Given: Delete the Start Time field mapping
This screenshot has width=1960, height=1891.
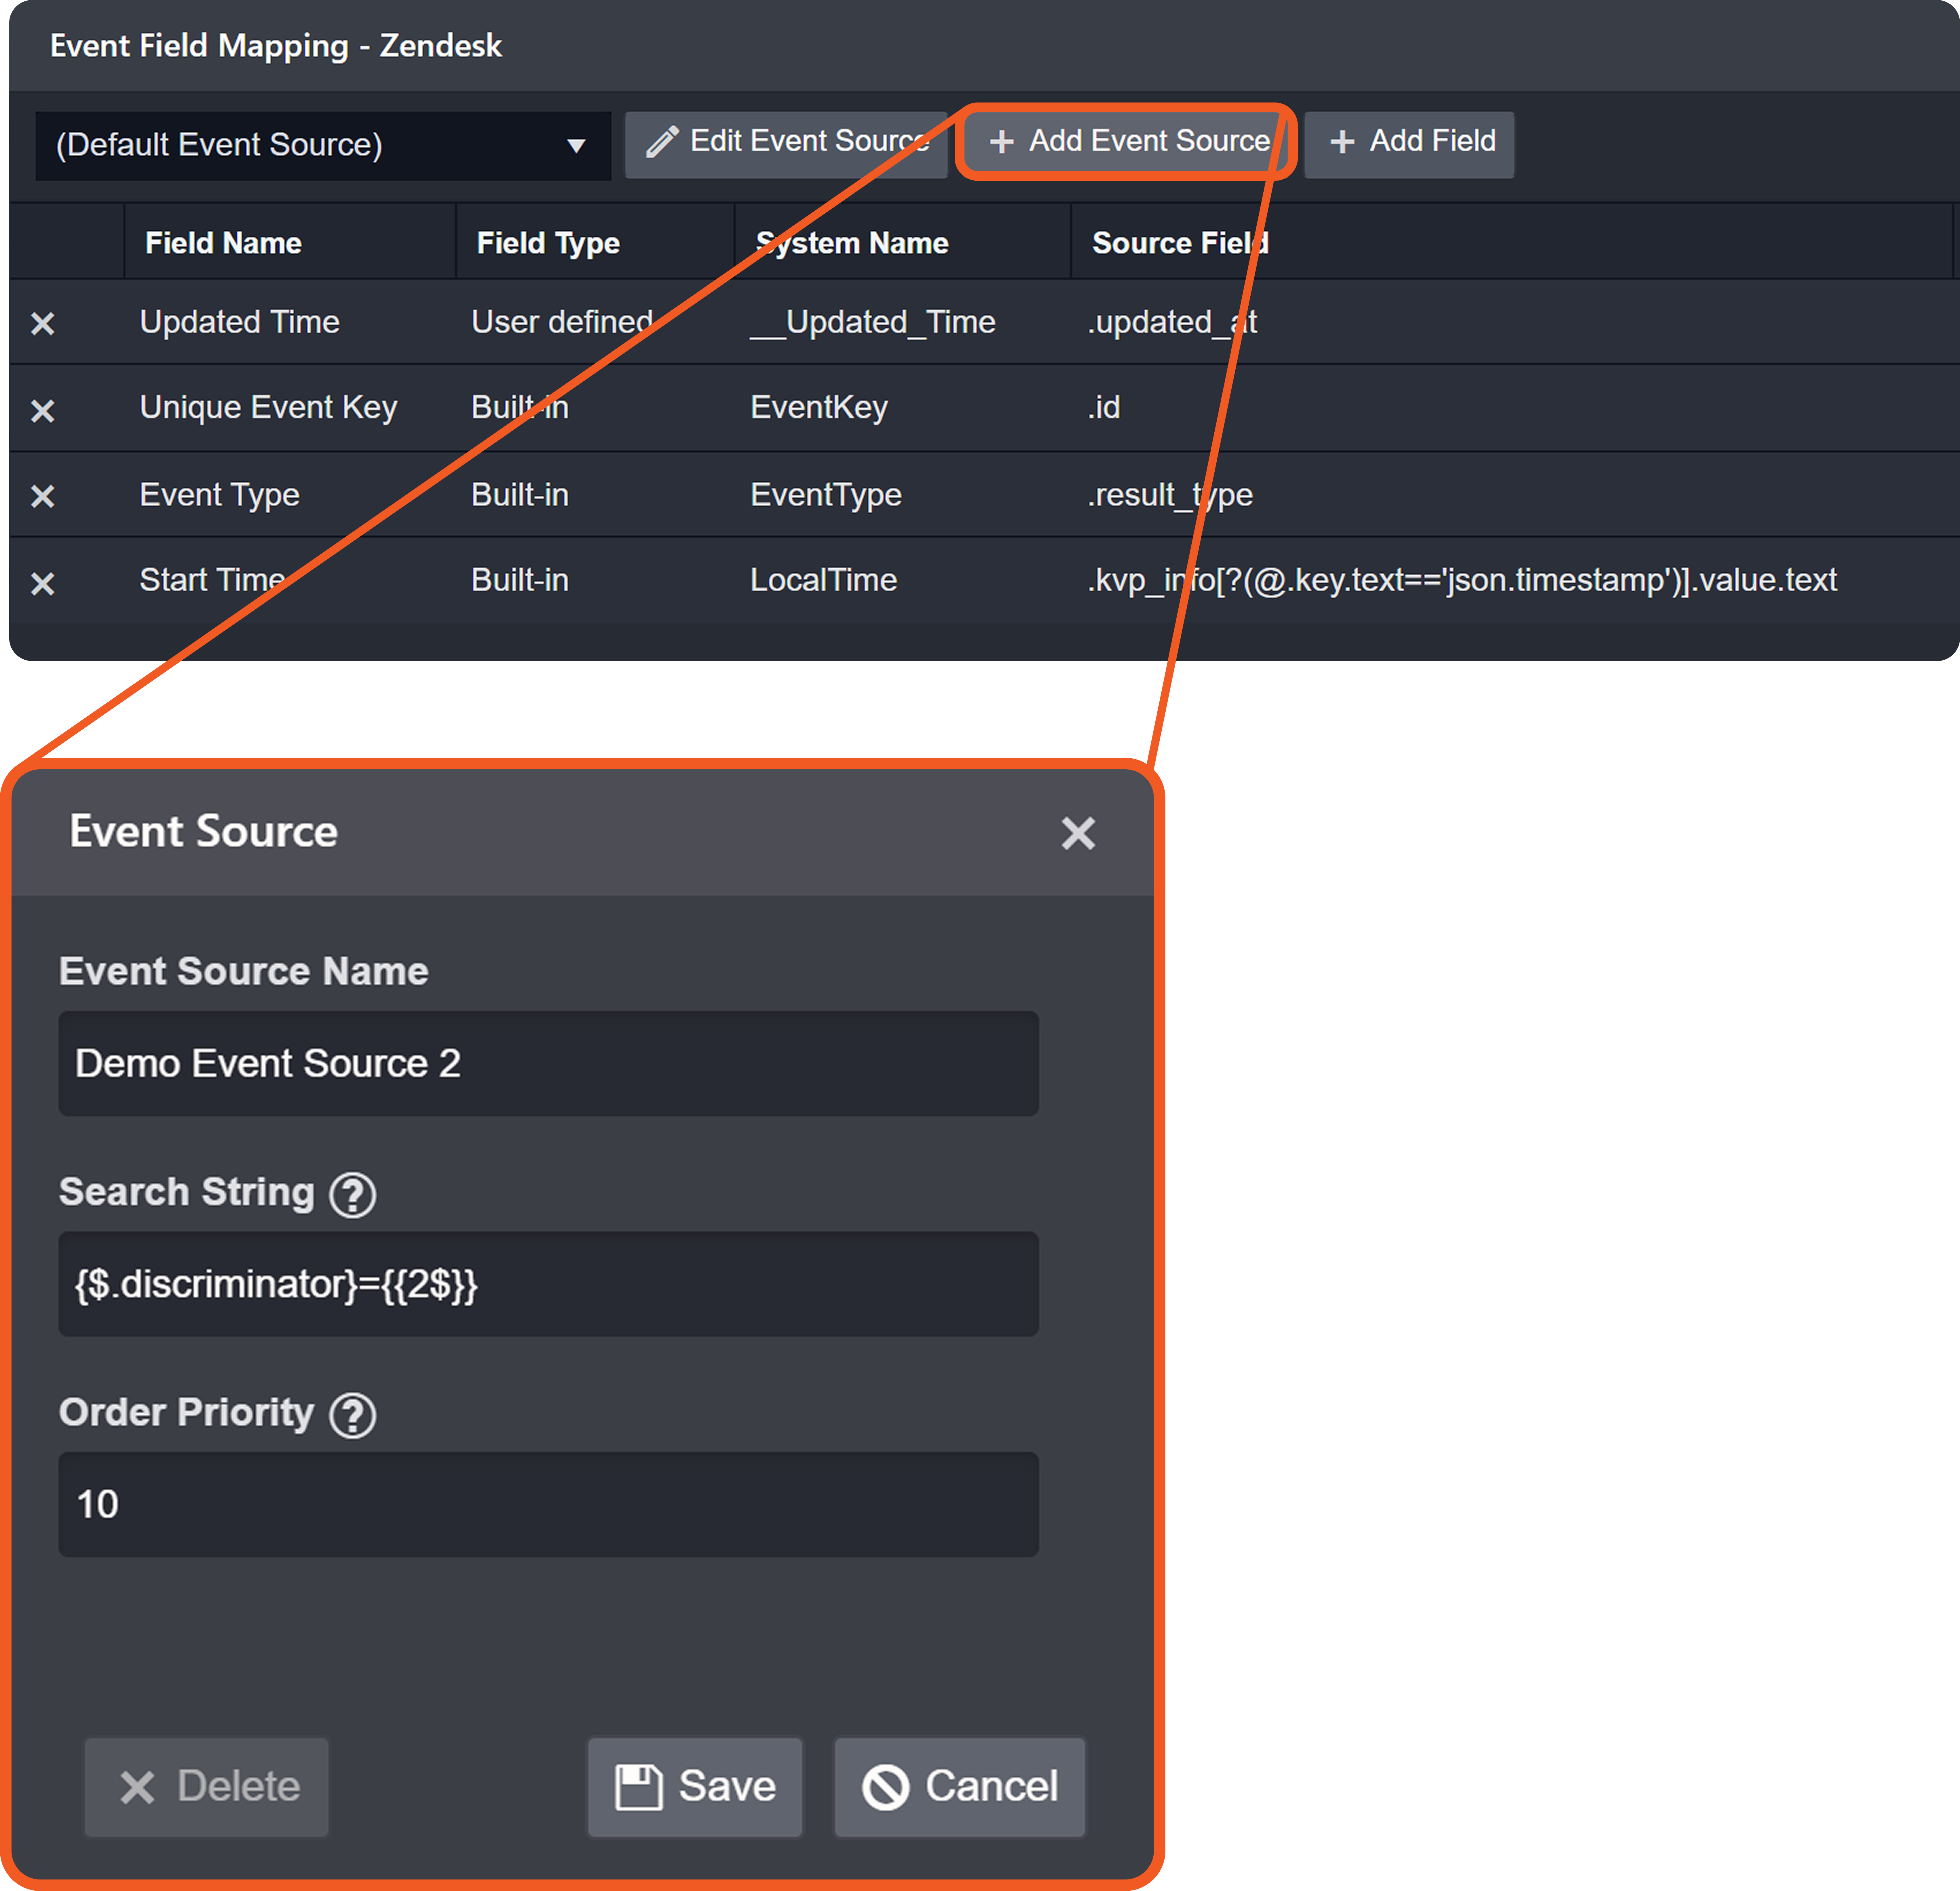Looking at the screenshot, I should 42,583.
